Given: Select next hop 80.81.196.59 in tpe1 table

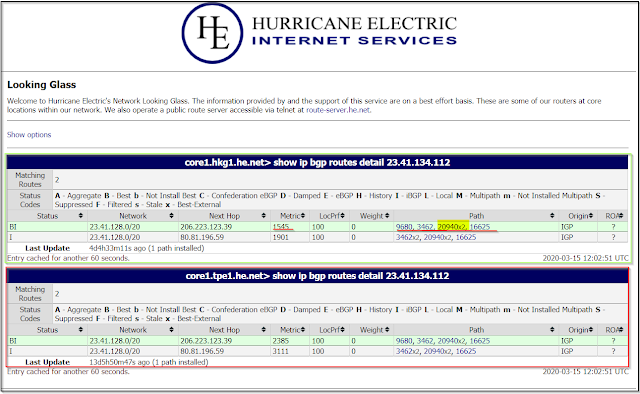Looking at the screenshot, I should click(202, 351).
